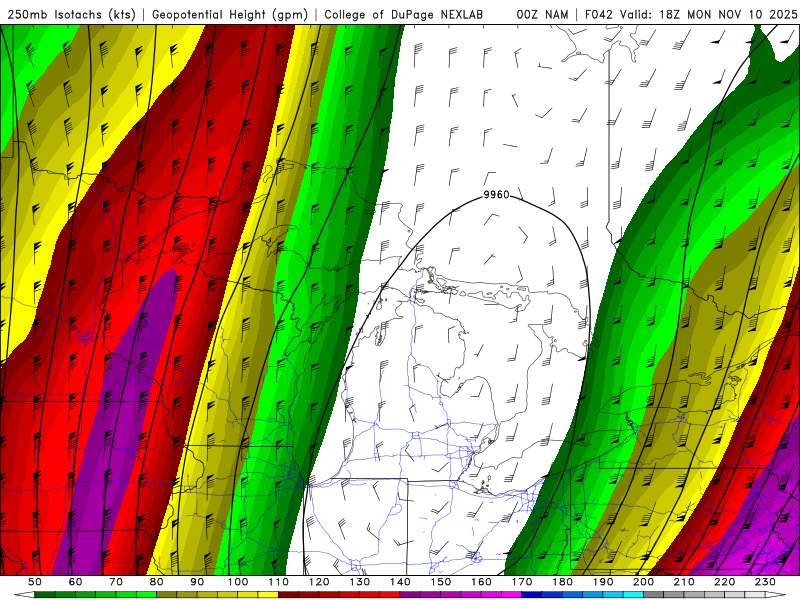Click the 120 value on the color scale
This screenshot has width=800, height=600.
click(319, 582)
